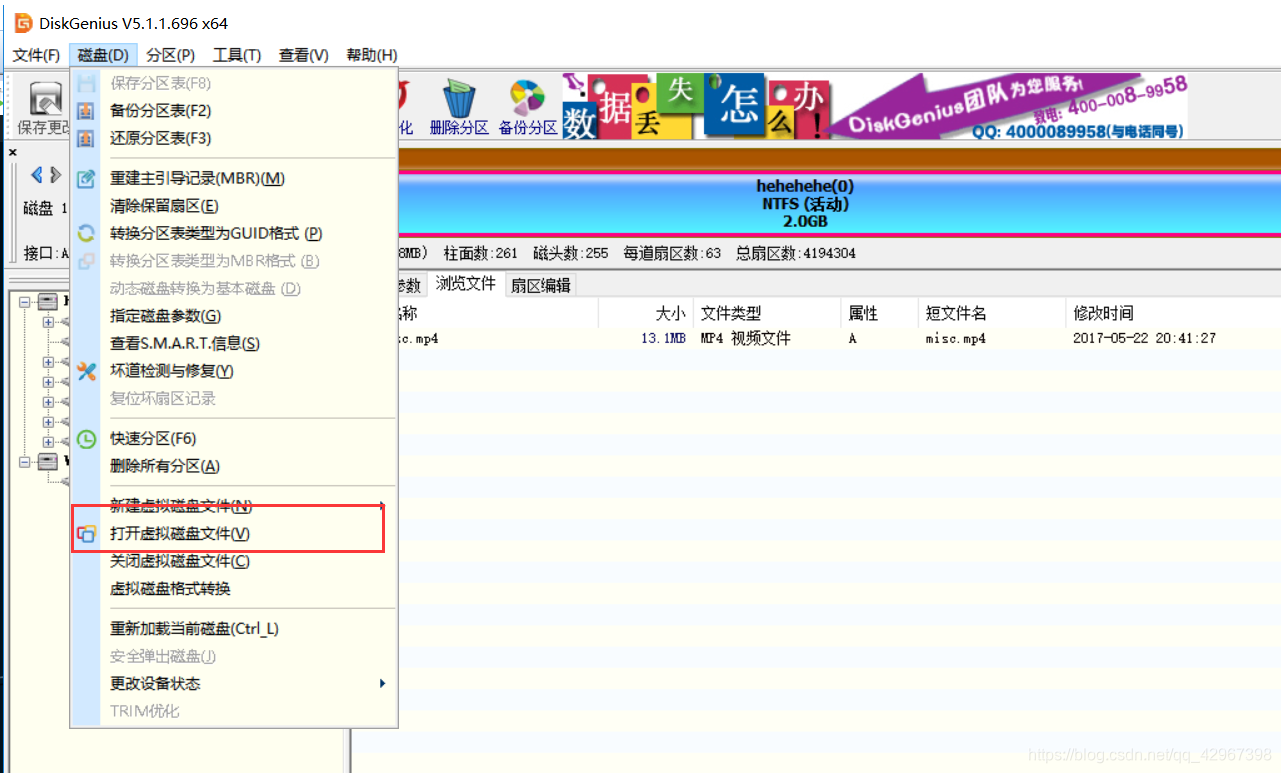Sort by the 短文件名 column header
This screenshot has height=773, width=1281.
(x=991, y=313)
